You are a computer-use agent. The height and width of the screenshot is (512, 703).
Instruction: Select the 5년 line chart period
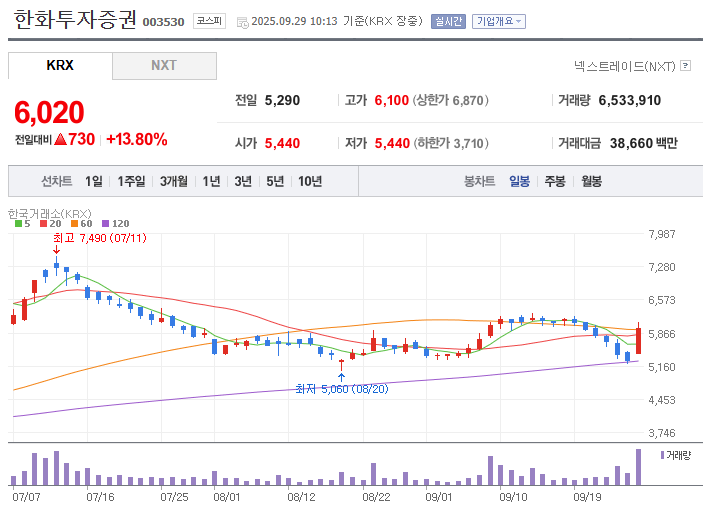click(x=275, y=181)
